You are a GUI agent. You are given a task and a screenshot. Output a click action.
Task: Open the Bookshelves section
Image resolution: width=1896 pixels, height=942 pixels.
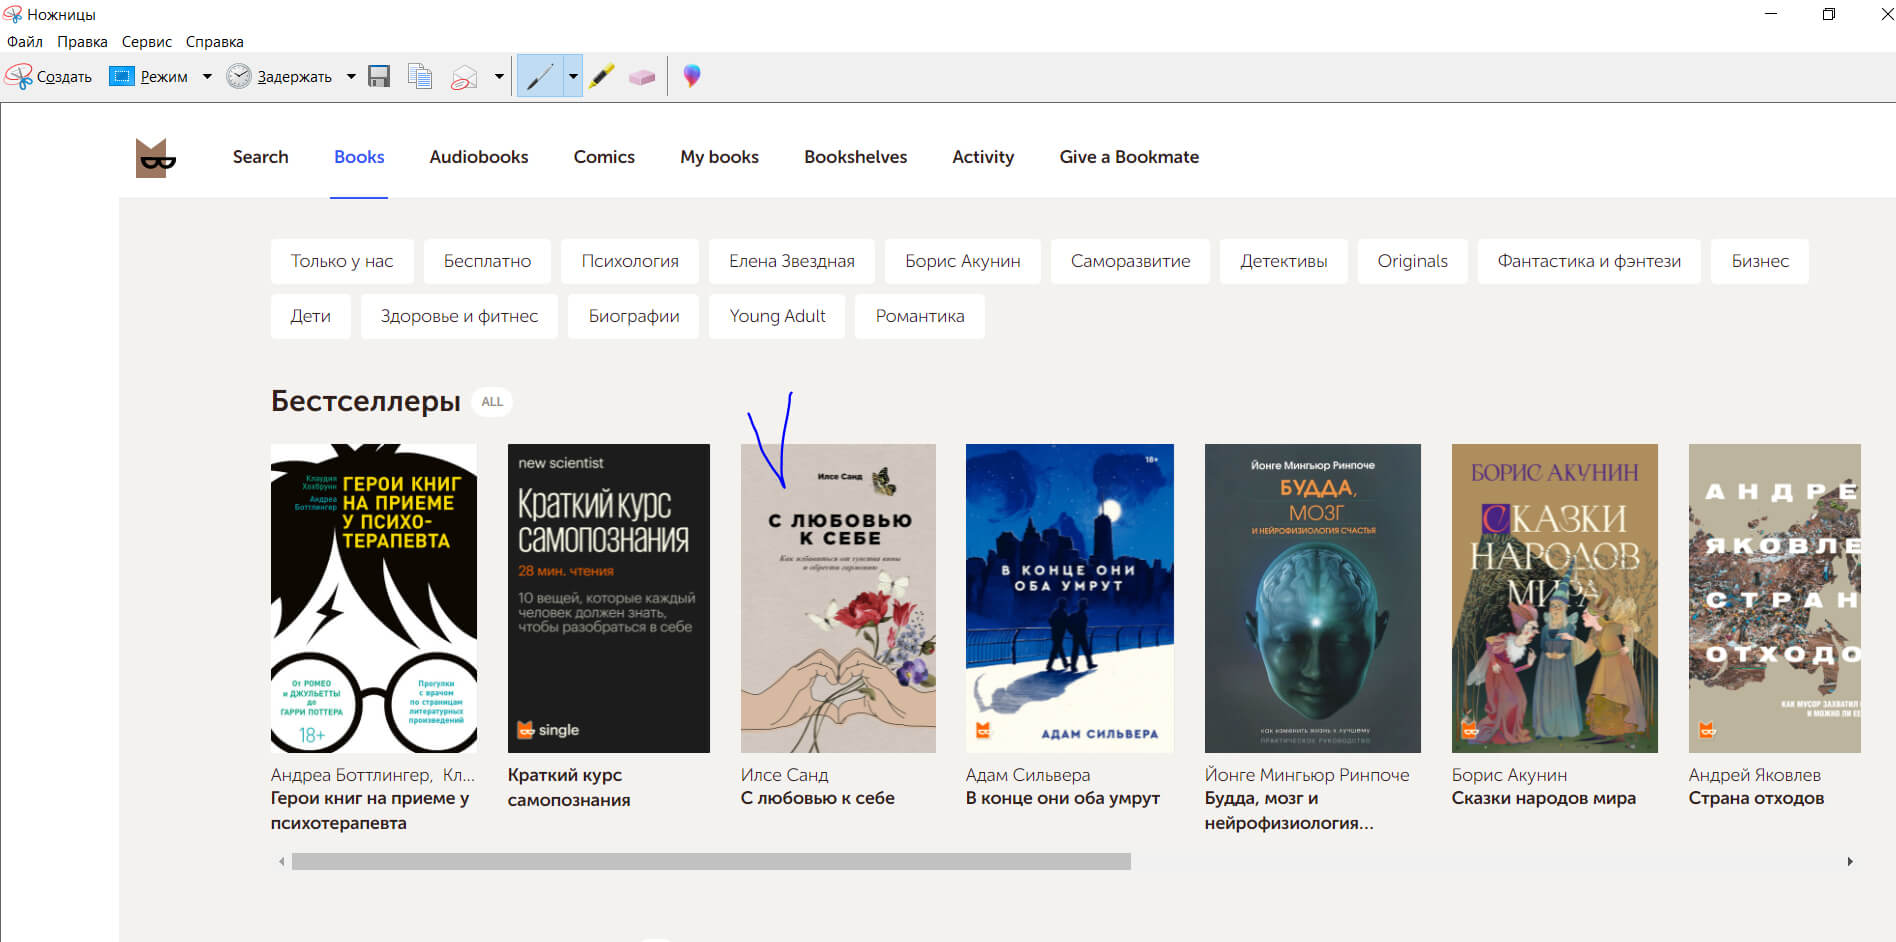(x=855, y=157)
